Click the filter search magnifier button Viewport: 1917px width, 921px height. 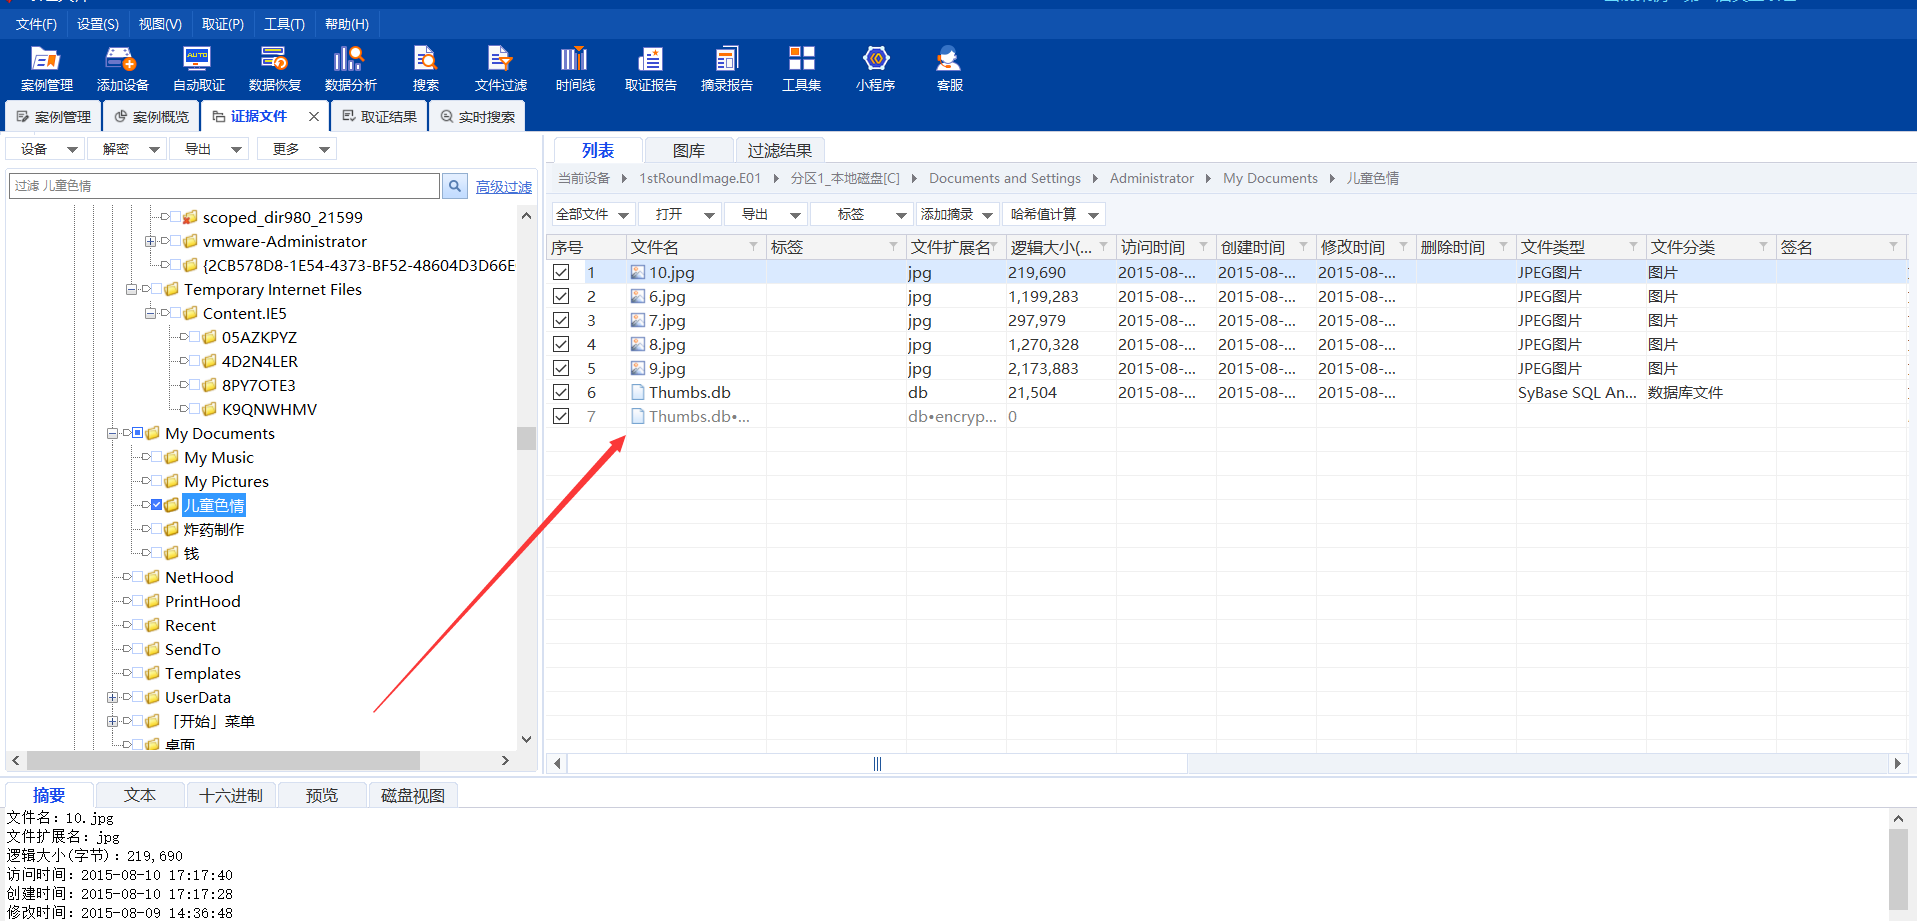455,186
